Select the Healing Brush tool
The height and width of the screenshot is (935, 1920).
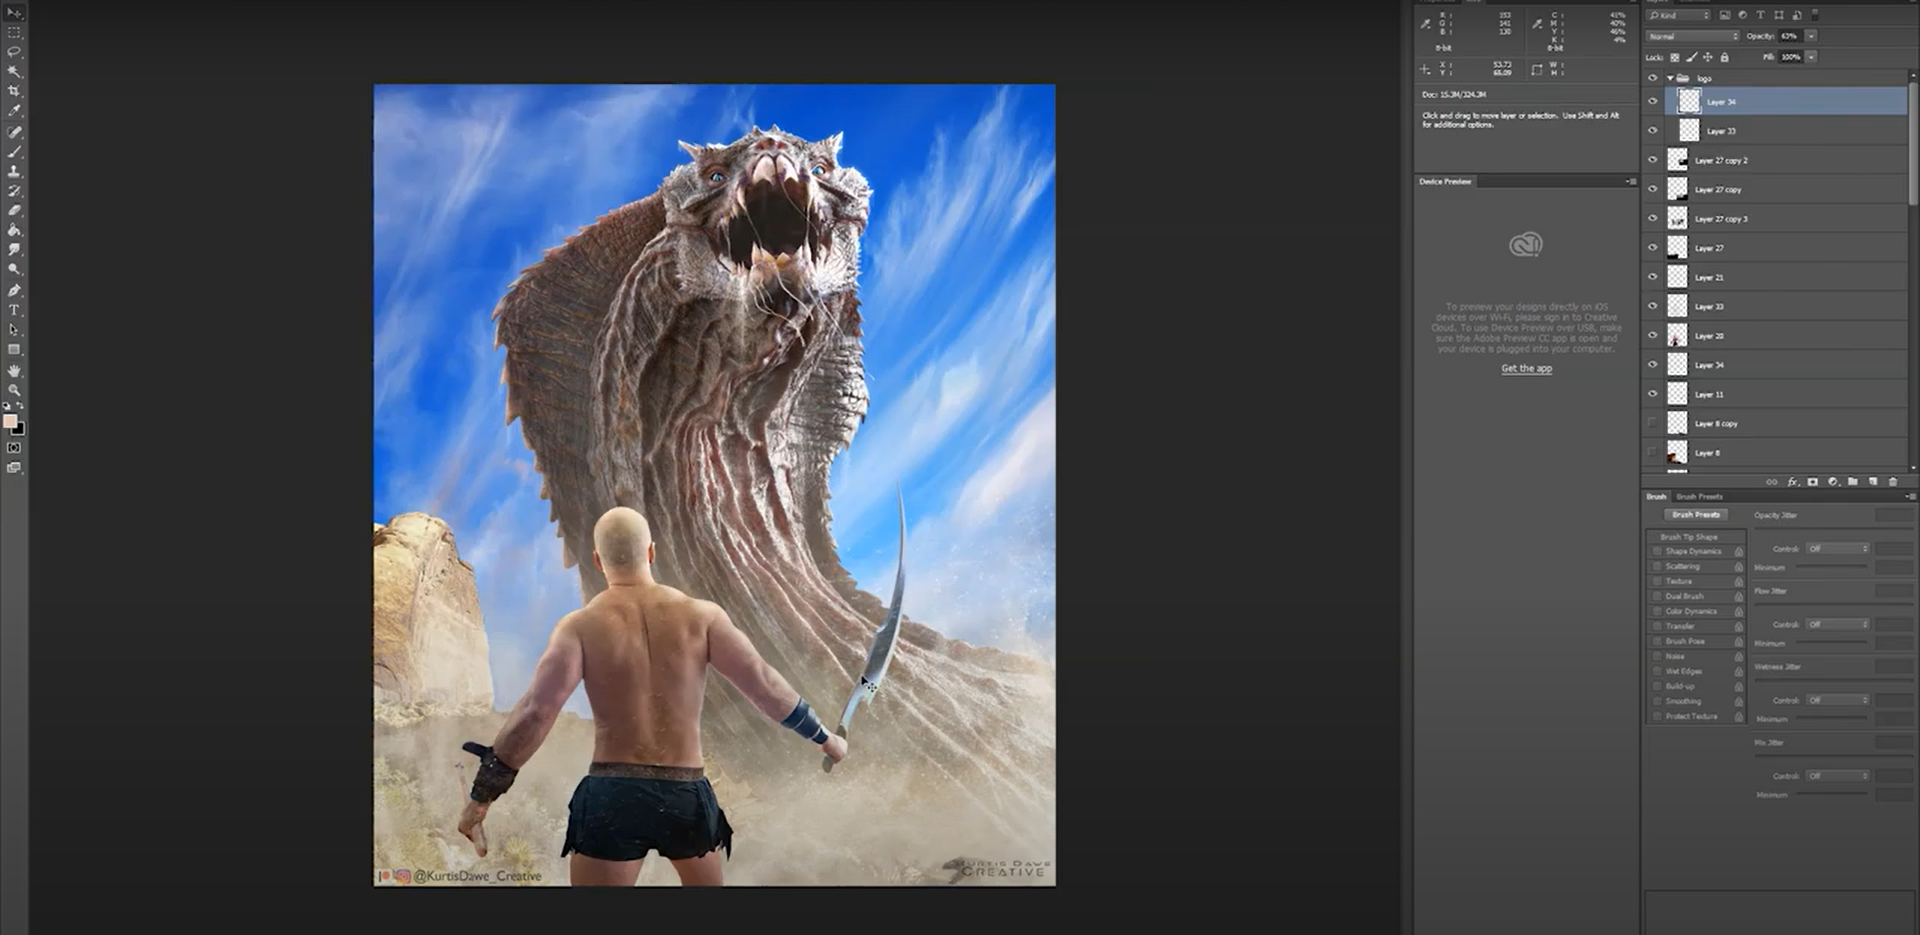click(x=14, y=132)
